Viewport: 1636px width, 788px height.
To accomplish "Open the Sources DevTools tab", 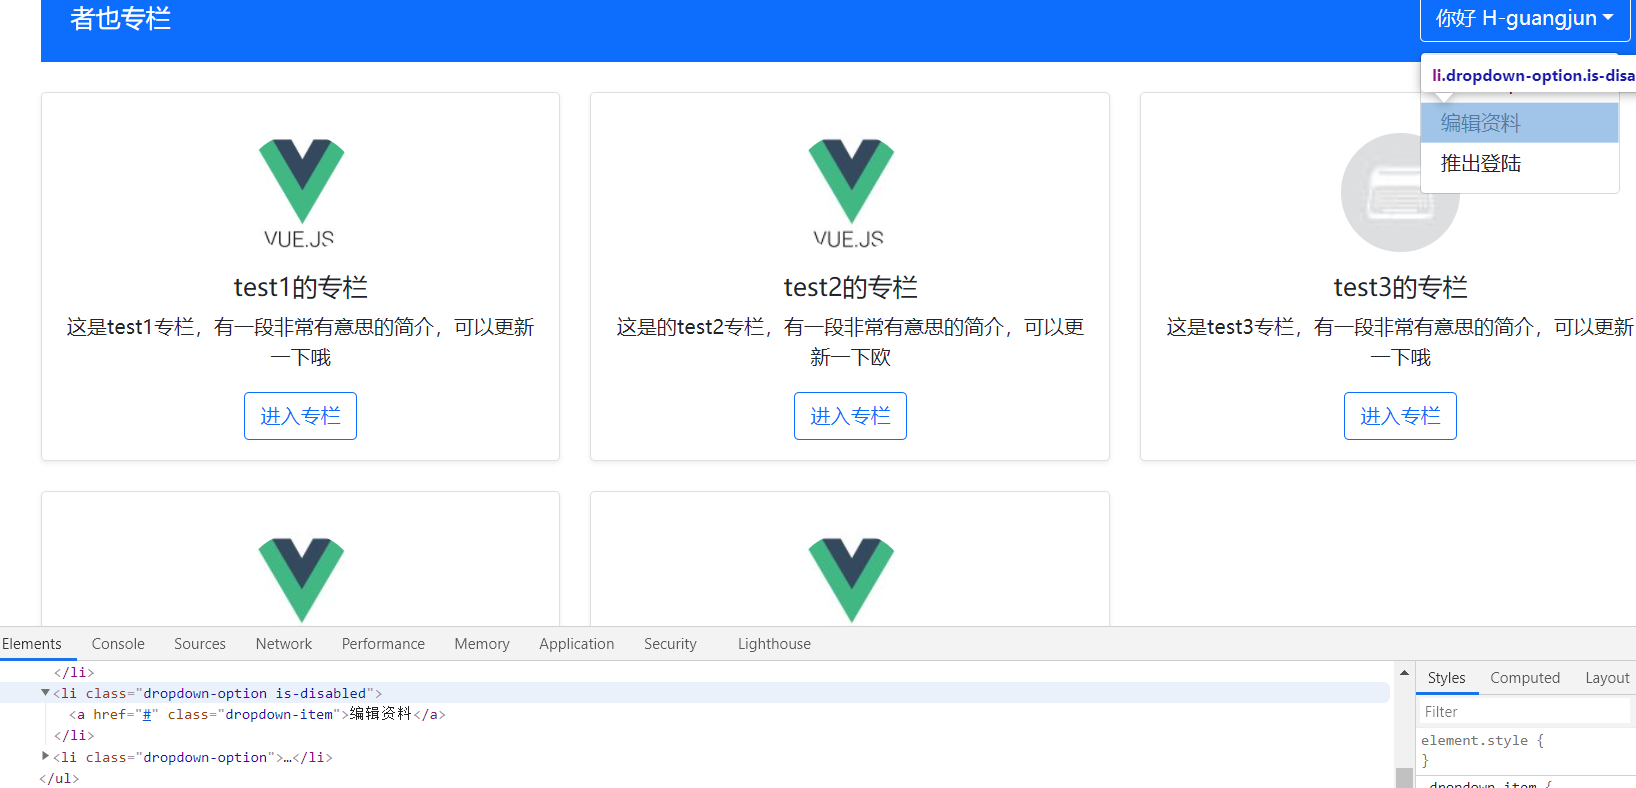I will point(200,644).
